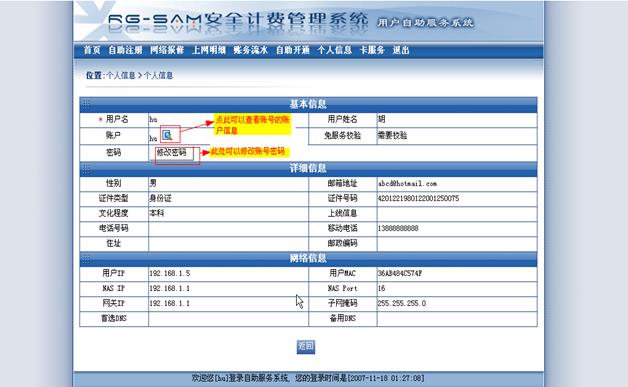Click the 用户IP value 192.168.1.5
This screenshot has height=387, width=628.
tap(170, 273)
